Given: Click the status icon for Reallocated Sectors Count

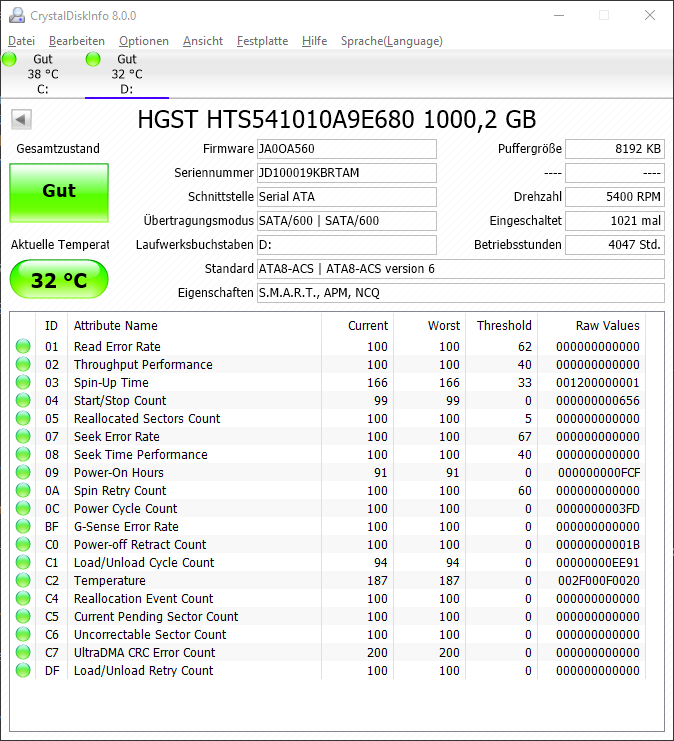Looking at the screenshot, I should click(23, 418).
